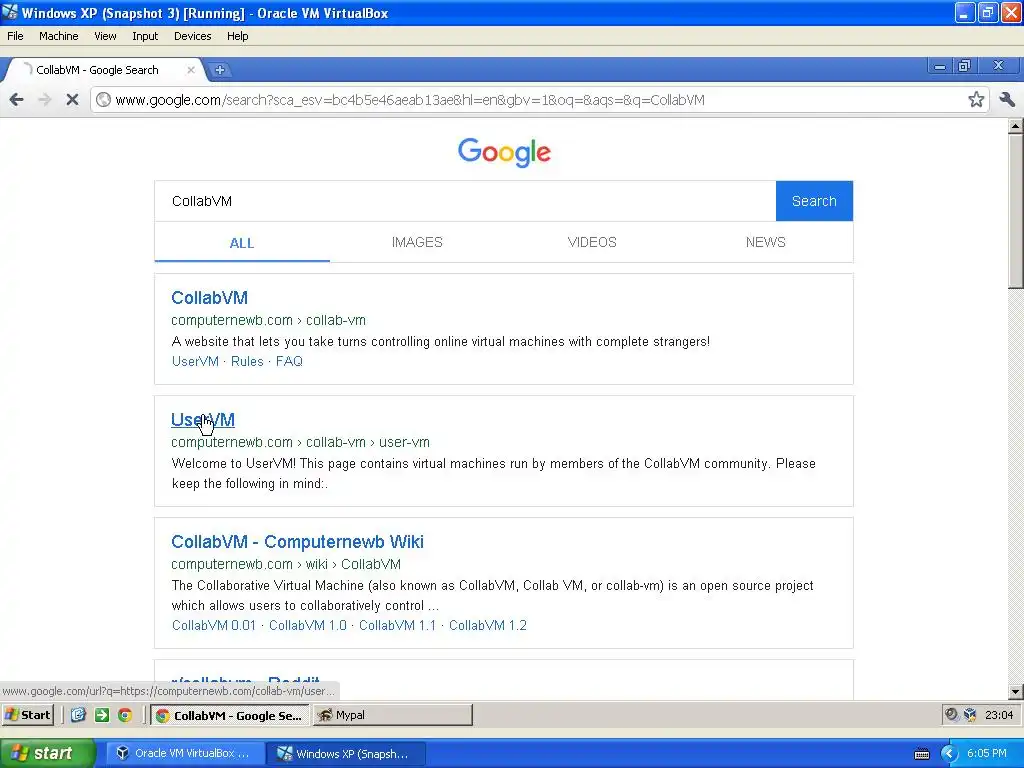
Task: Click the inner guest Start button
Action: tap(28, 715)
